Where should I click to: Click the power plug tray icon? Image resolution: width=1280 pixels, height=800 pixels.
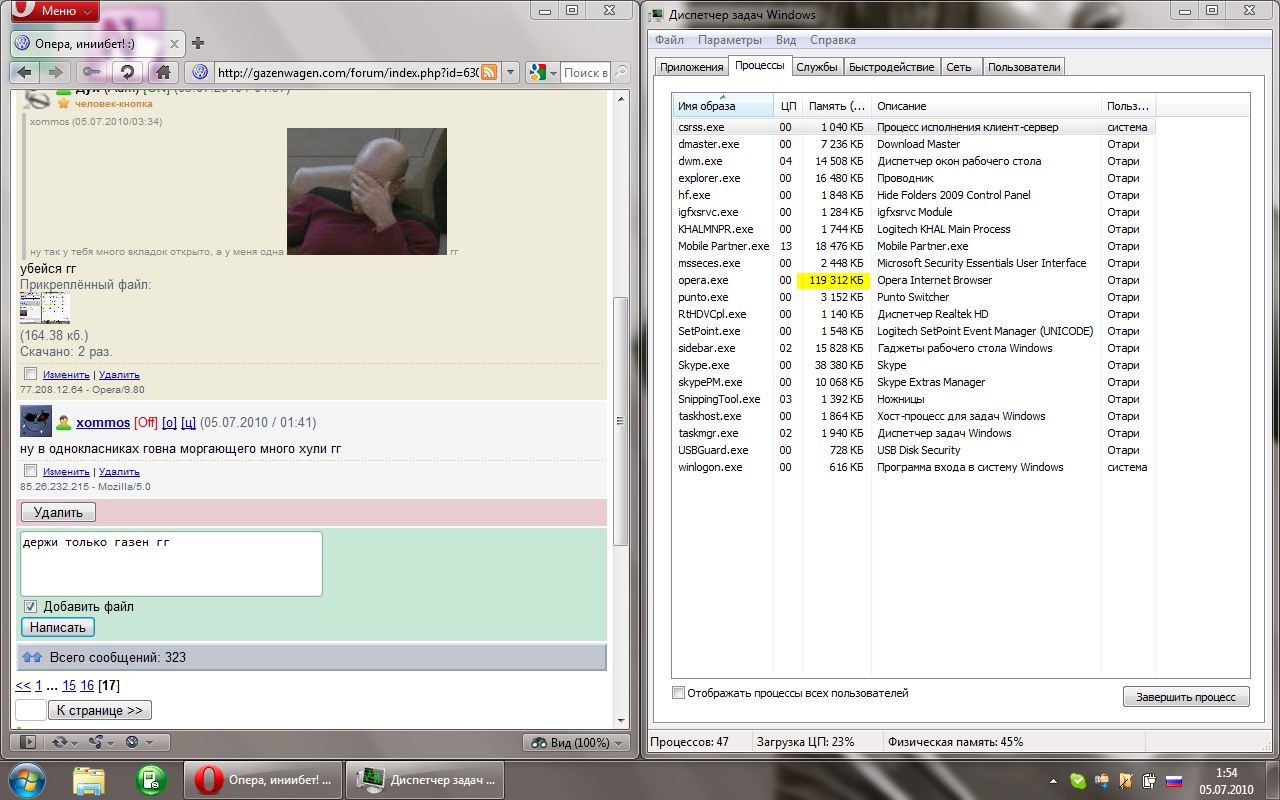point(1150,781)
